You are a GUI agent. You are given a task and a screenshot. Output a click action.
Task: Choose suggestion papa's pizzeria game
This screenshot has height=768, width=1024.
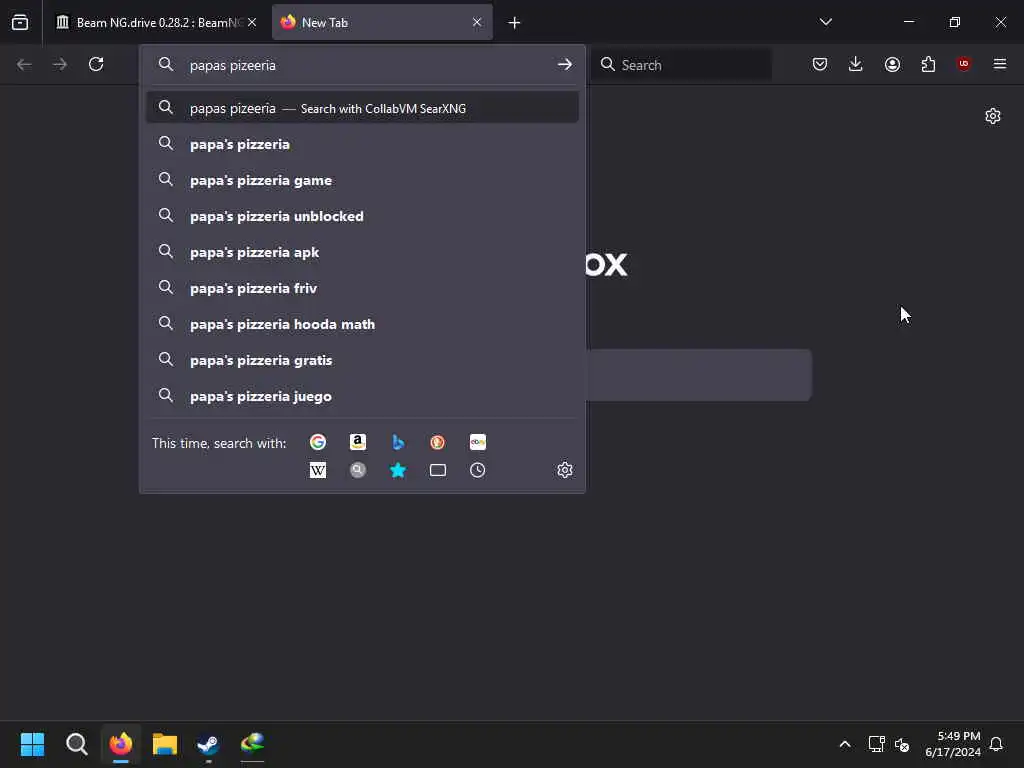pos(362,180)
